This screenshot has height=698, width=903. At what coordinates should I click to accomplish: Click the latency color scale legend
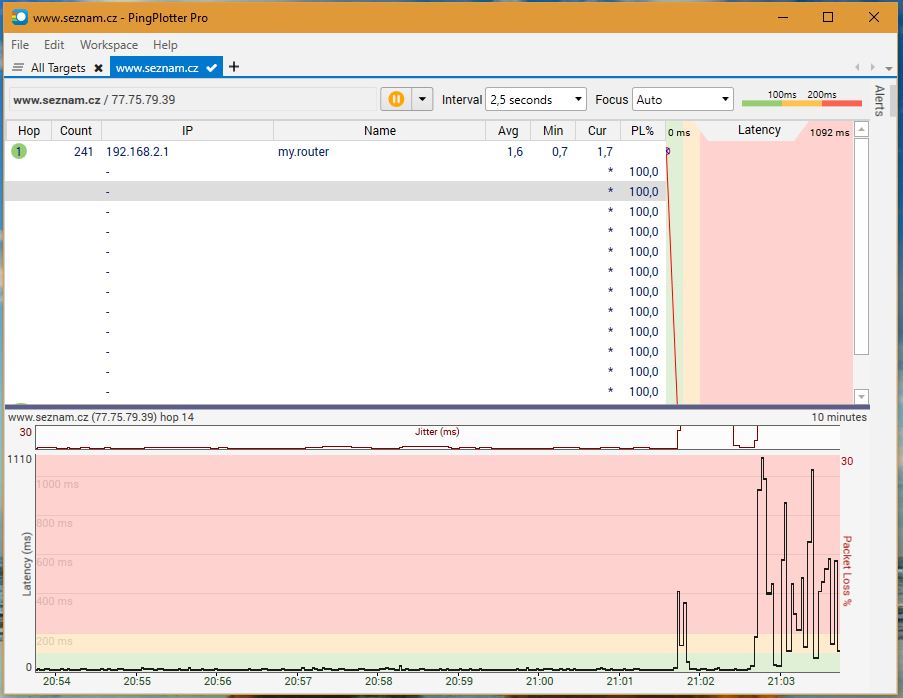[x=801, y=99]
